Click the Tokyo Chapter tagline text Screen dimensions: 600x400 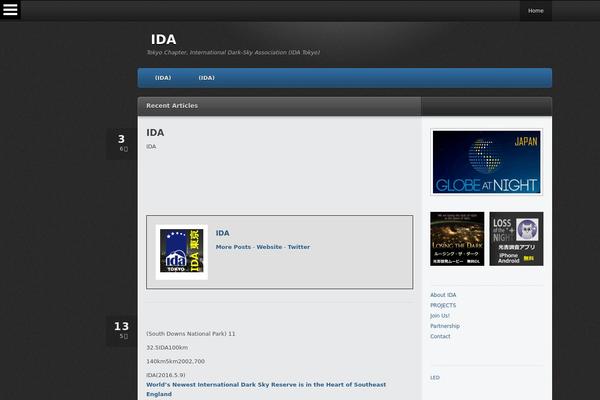(233, 52)
